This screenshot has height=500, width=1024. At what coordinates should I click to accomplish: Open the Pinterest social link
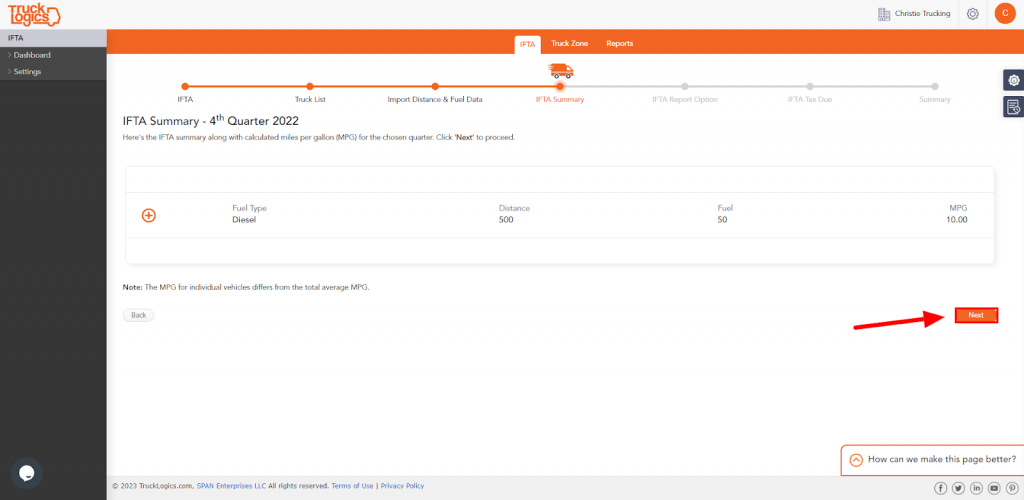click(x=1012, y=488)
